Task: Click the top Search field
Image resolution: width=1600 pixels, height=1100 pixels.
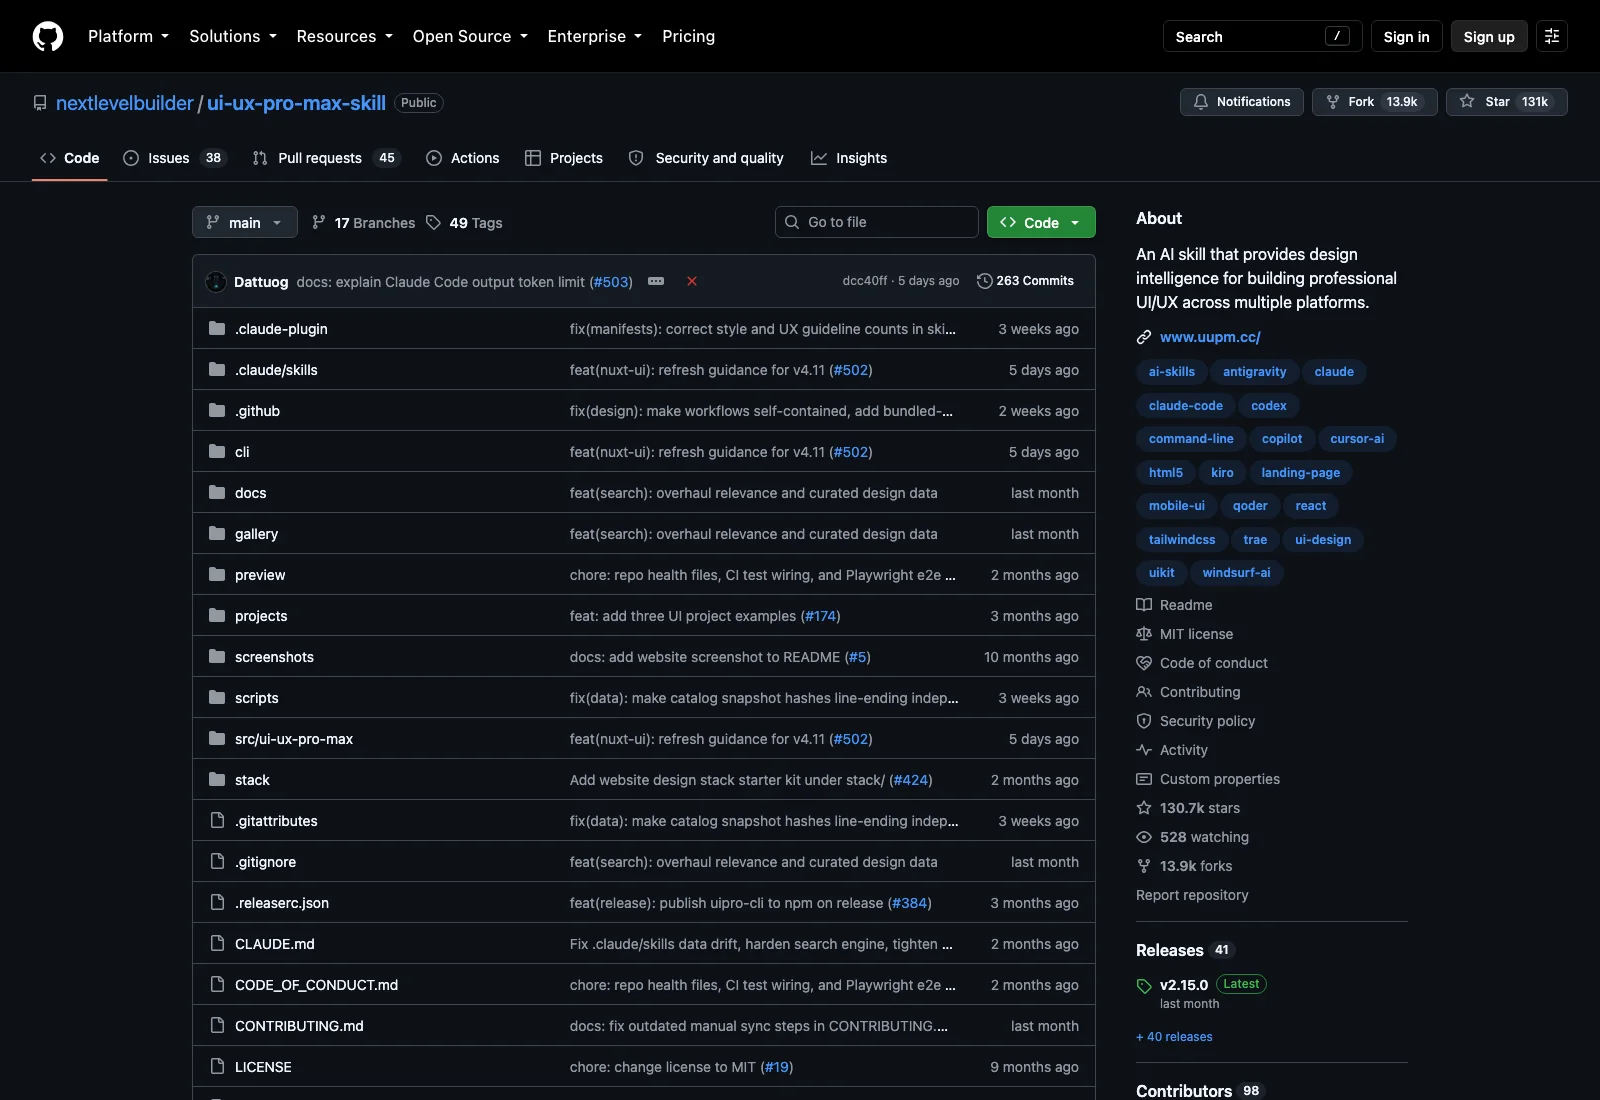Action: click(x=1262, y=36)
